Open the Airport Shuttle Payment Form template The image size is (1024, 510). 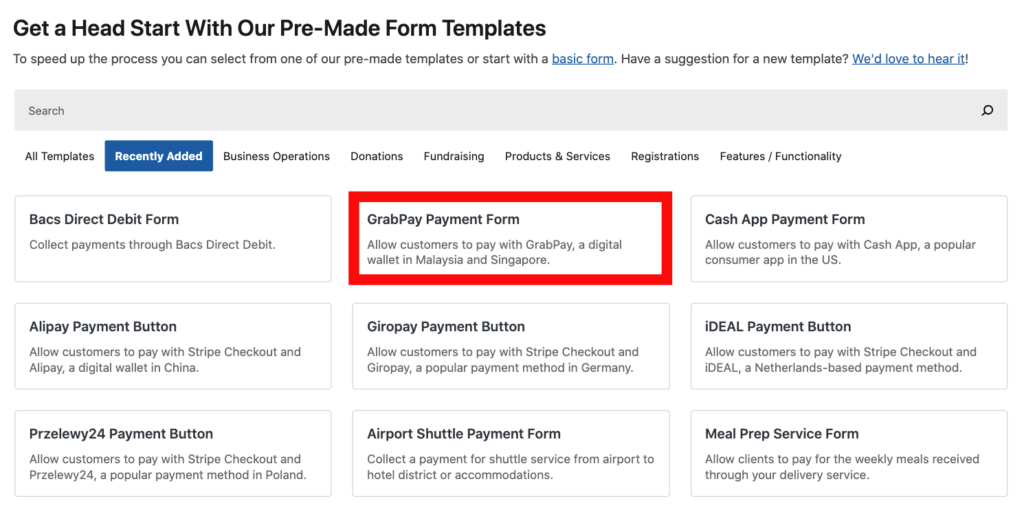(510, 453)
